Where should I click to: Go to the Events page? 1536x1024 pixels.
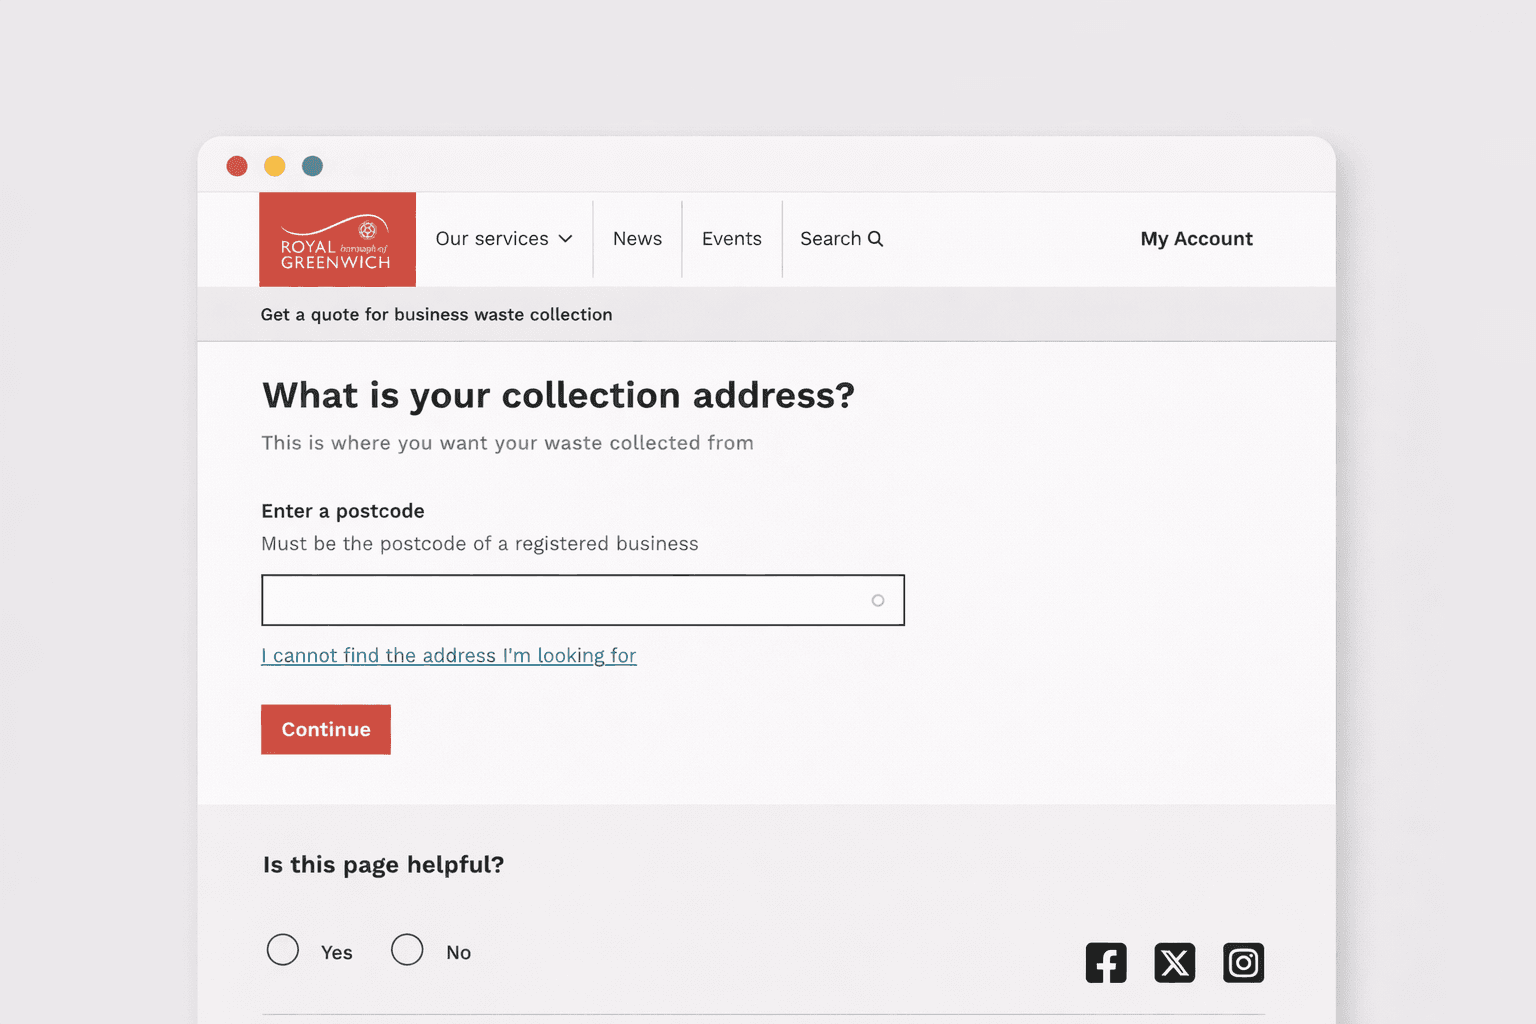[731, 239]
